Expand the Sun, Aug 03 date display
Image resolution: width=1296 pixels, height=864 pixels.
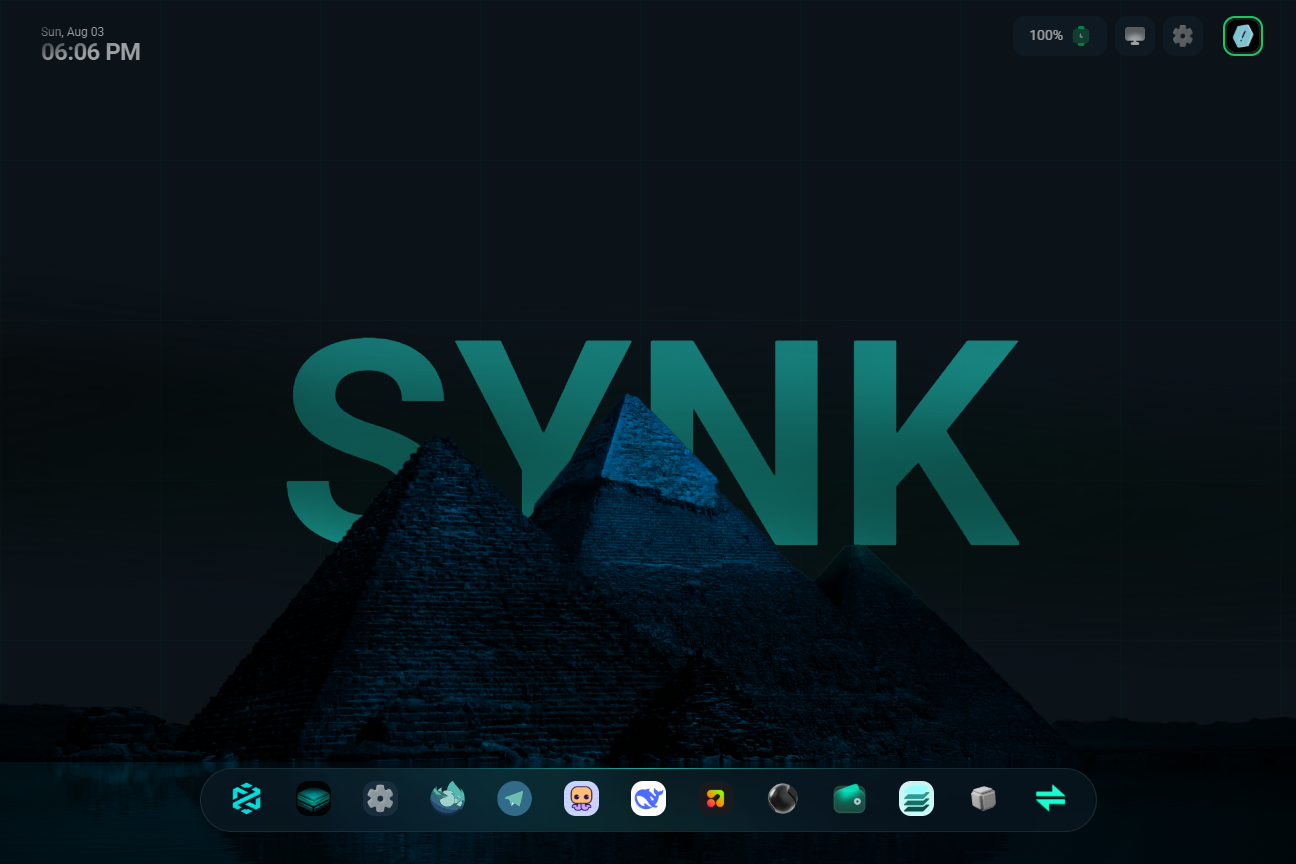74,31
